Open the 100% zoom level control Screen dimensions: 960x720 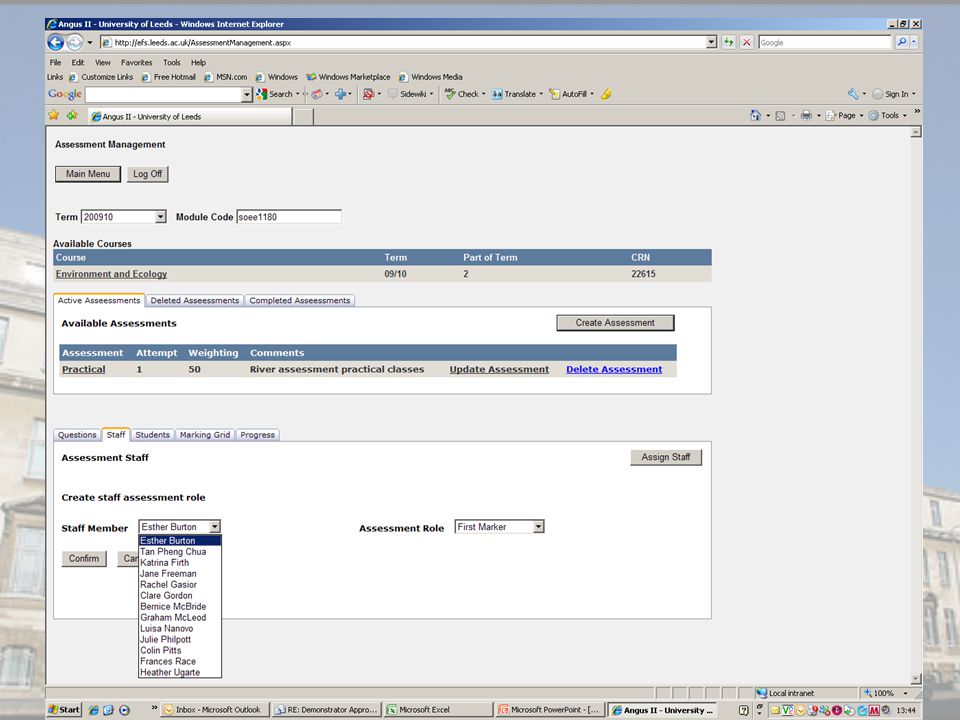pos(885,693)
